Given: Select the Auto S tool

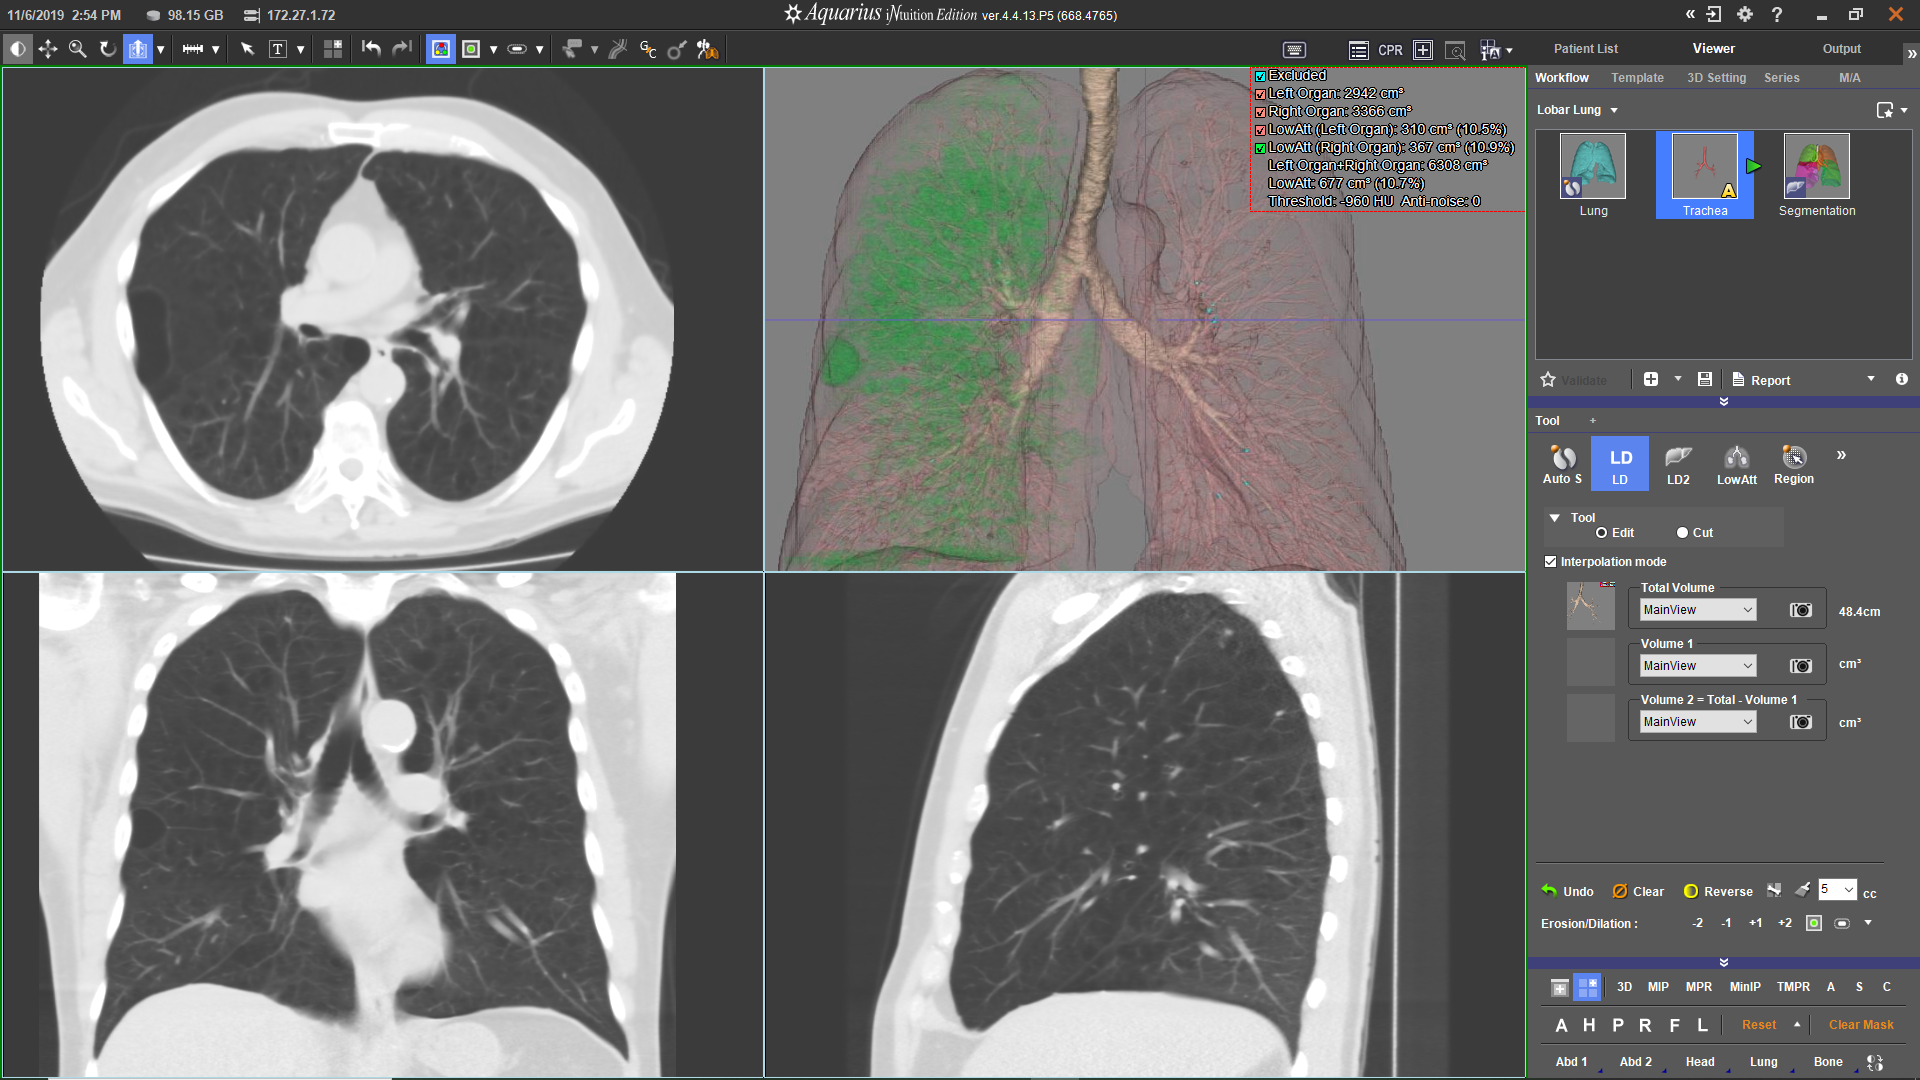Looking at the screenshot, I should (x=1562, y=464).
